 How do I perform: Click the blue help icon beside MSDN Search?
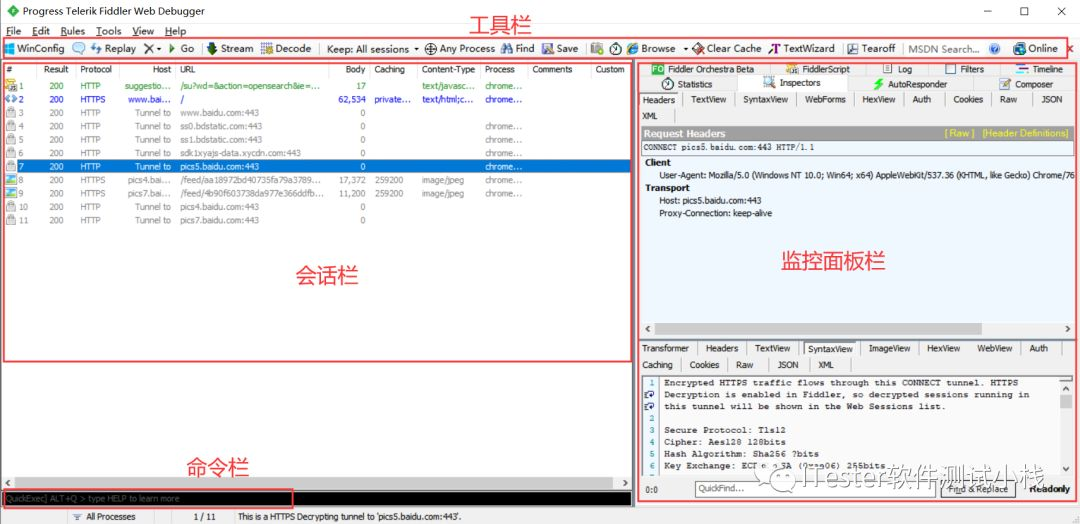[994, 49]
